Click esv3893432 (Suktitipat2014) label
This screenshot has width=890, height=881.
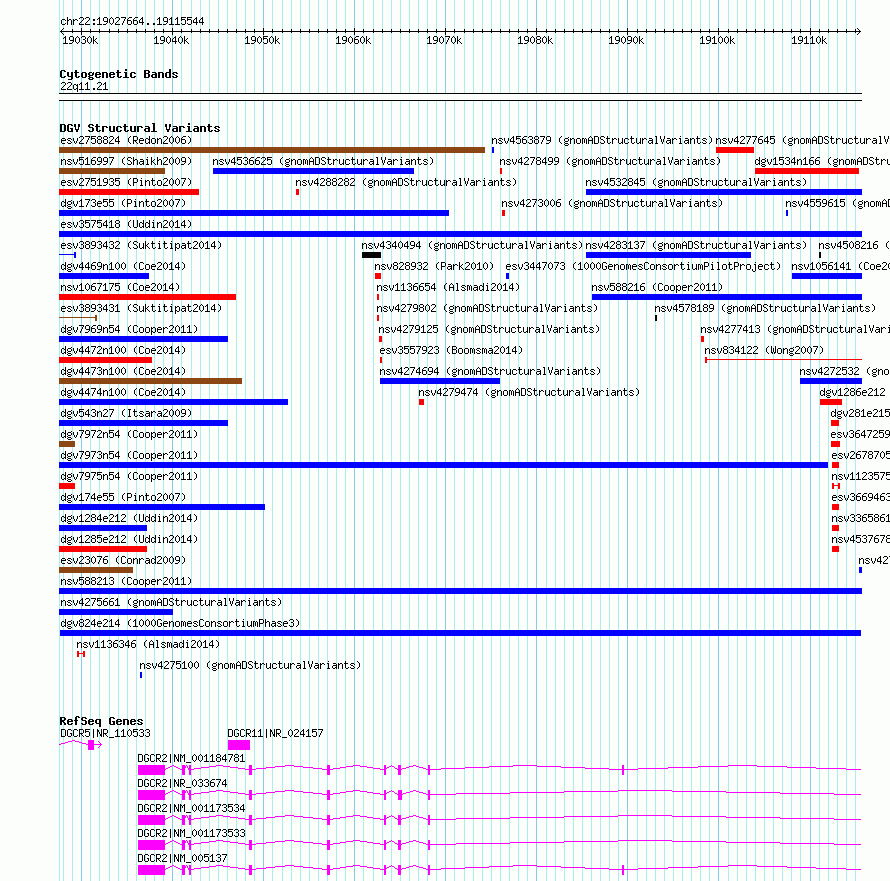pos(141,245)
